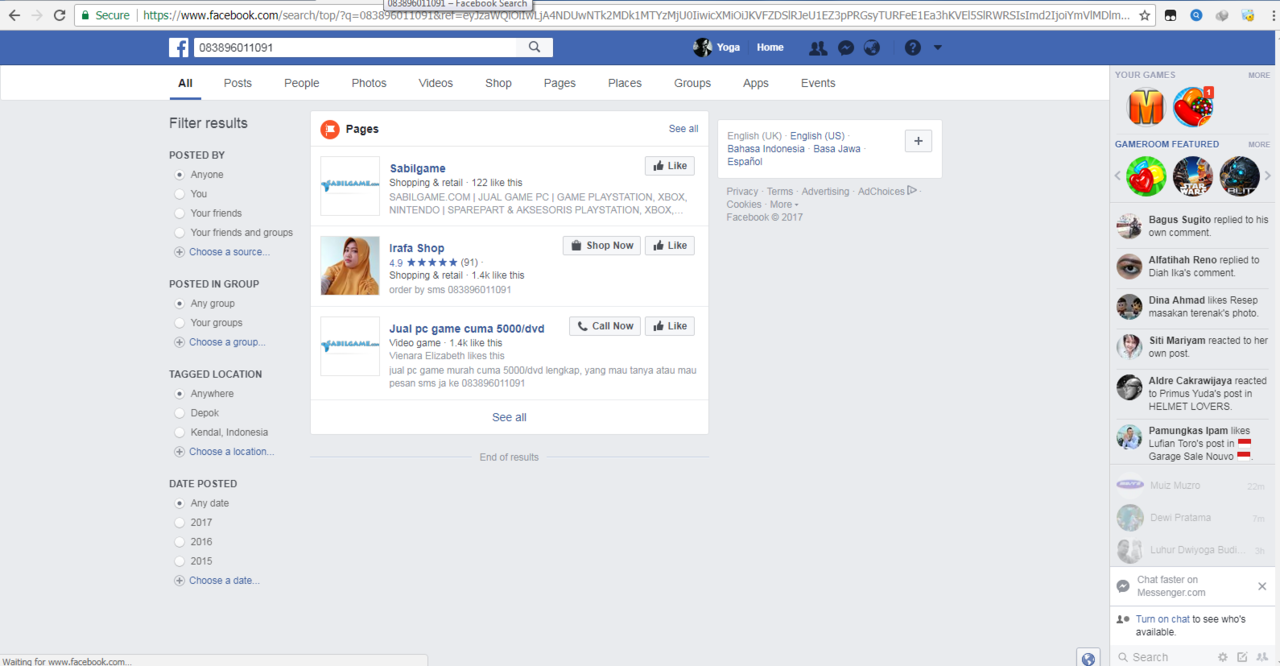Switch to the Photos tab

369,83
